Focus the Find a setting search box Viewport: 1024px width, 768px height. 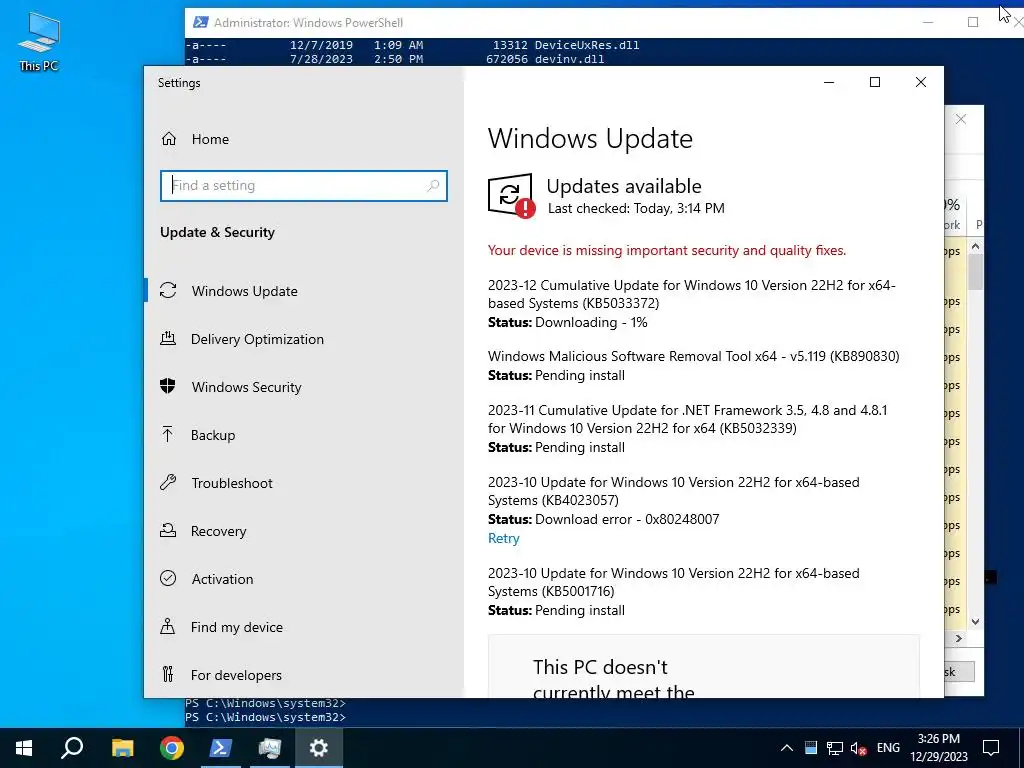pos(304,185)
